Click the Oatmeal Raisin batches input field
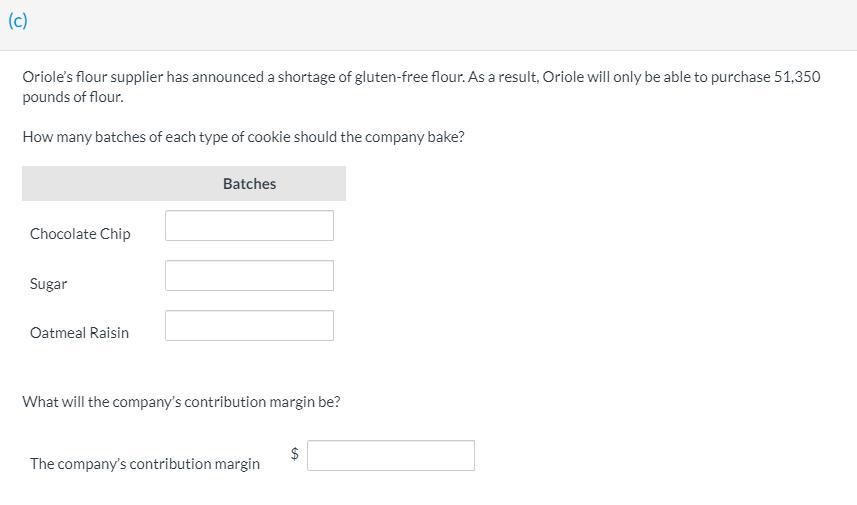The width and height of the screenshot is (857, 505). 249,326
